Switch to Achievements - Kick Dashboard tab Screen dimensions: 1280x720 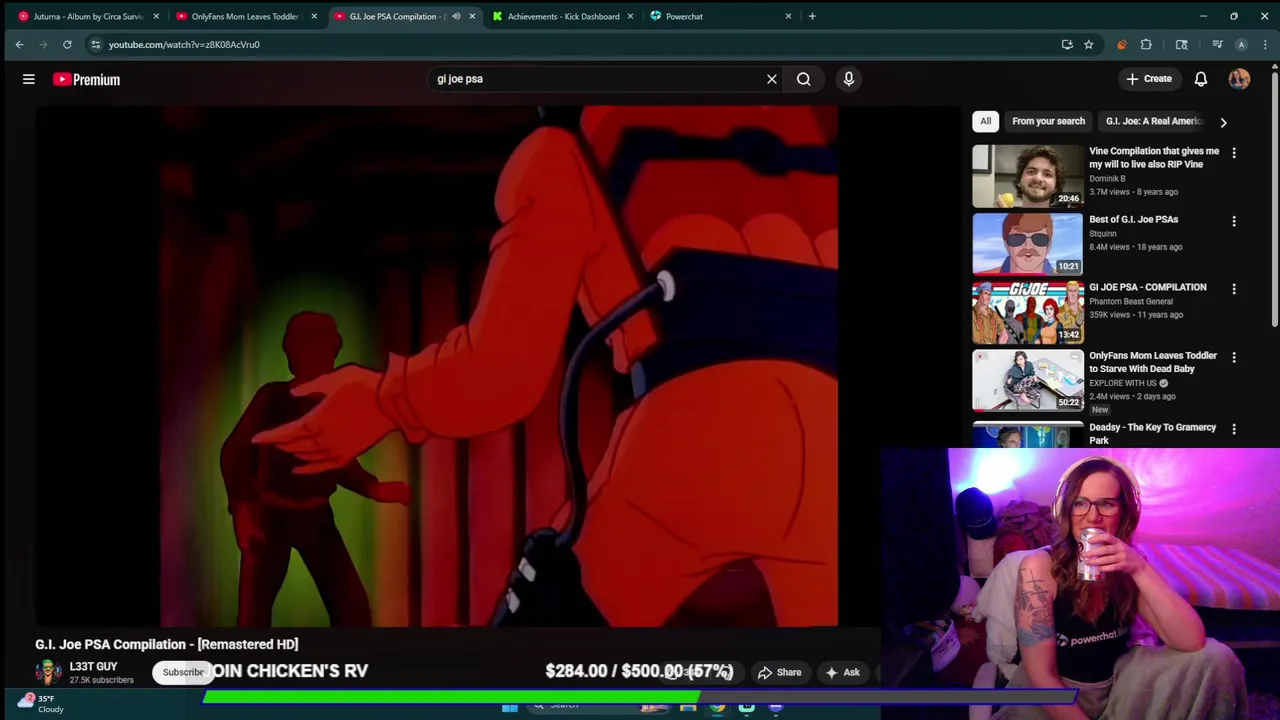point(563,16)
